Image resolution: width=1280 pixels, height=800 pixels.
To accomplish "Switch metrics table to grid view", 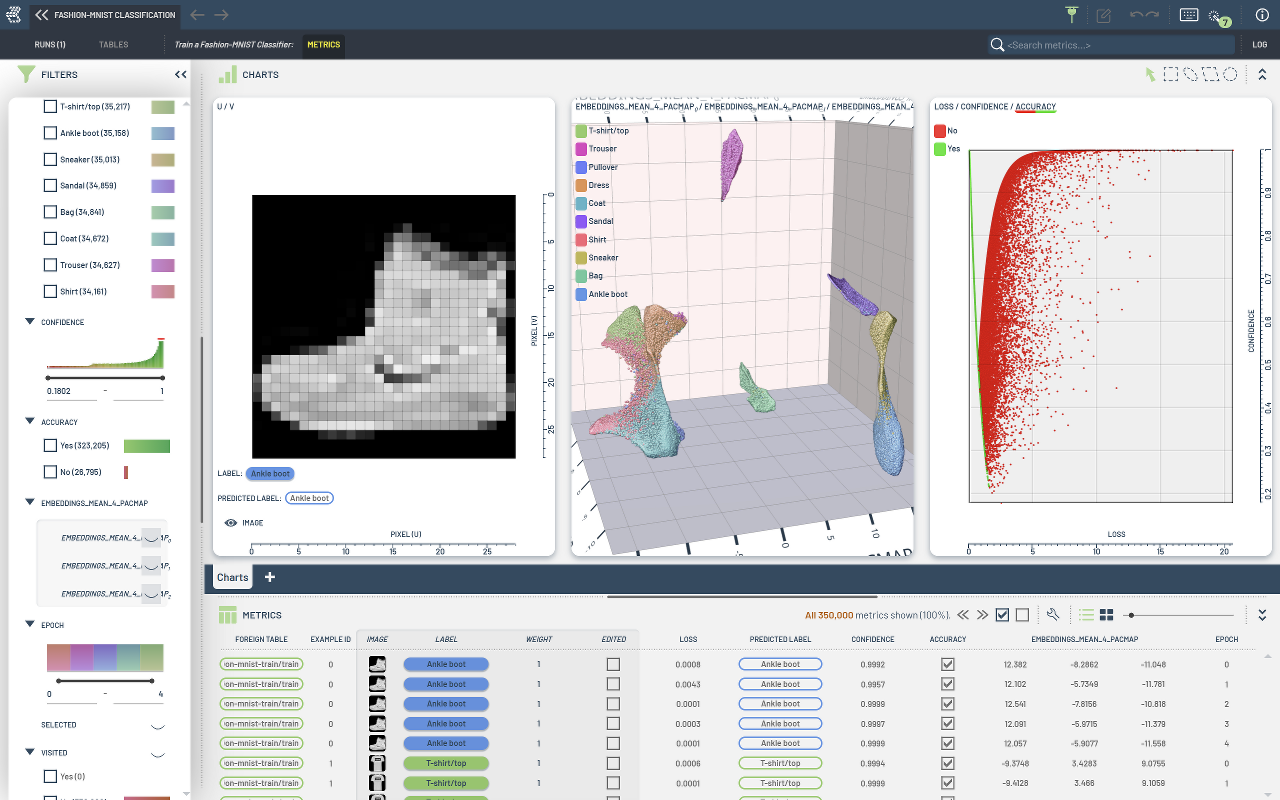I will tap(1107, 615).
